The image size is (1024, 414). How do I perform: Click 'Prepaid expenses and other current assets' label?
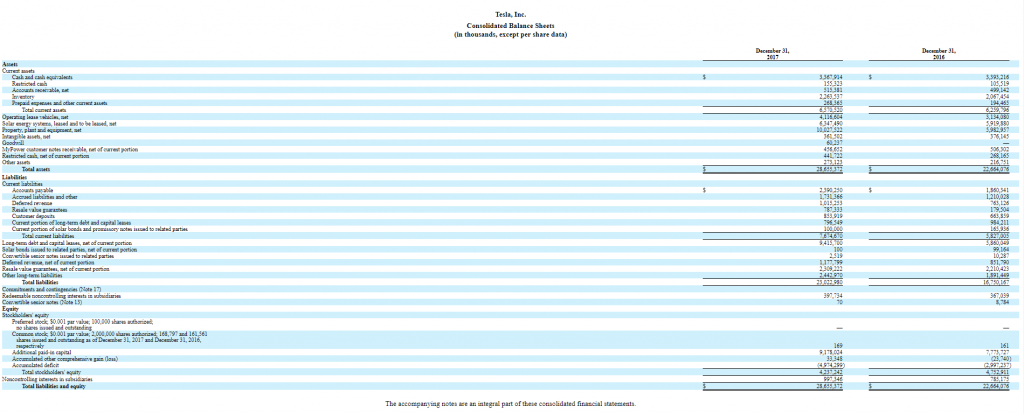(59, 103)
